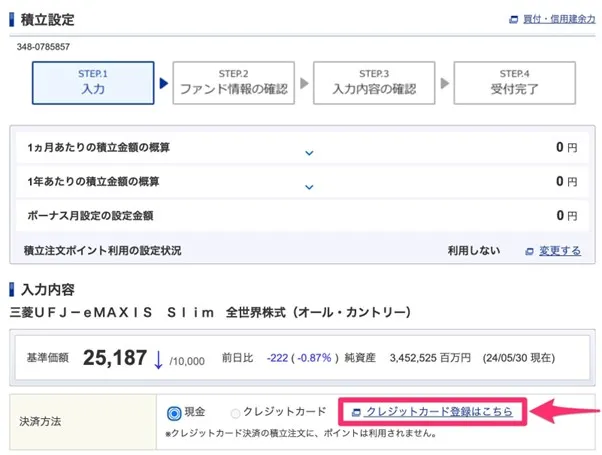
Task: Click percentage change -0.87%
Action: pos(314,358)
